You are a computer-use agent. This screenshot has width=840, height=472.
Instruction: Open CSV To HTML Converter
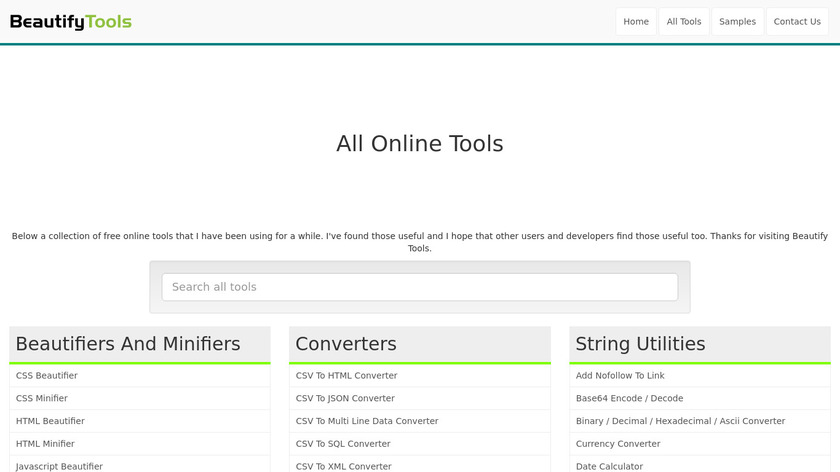point(419,376)
